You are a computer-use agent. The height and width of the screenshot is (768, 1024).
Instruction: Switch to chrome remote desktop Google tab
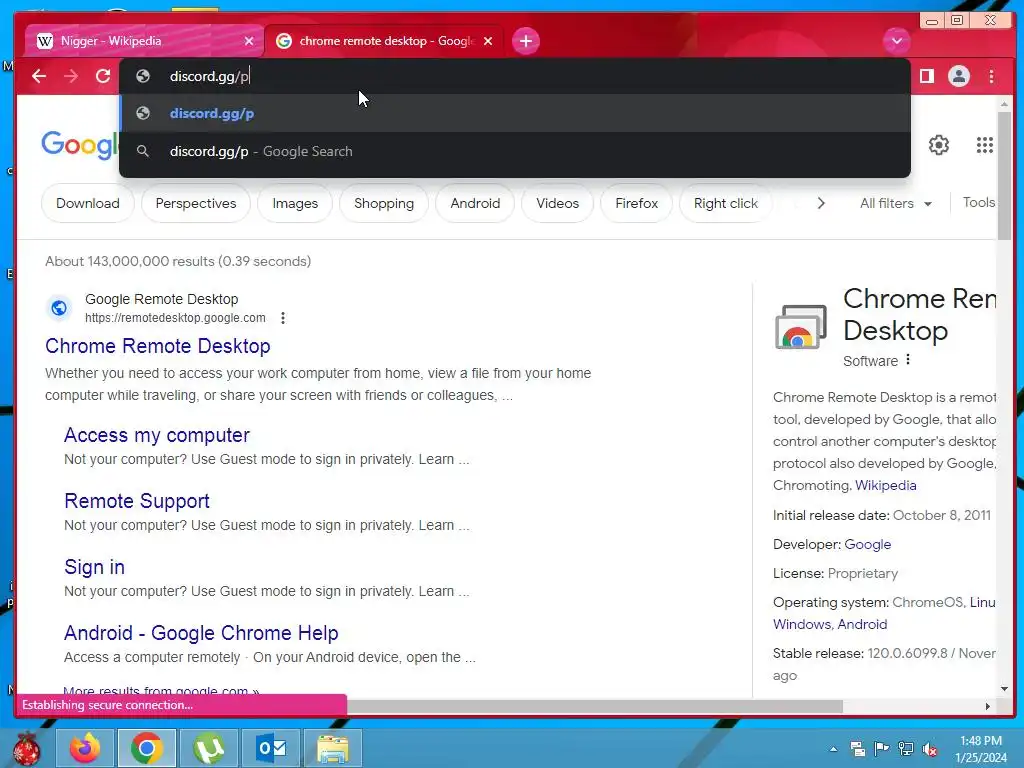pyautogui.click(x=385, y=41)
